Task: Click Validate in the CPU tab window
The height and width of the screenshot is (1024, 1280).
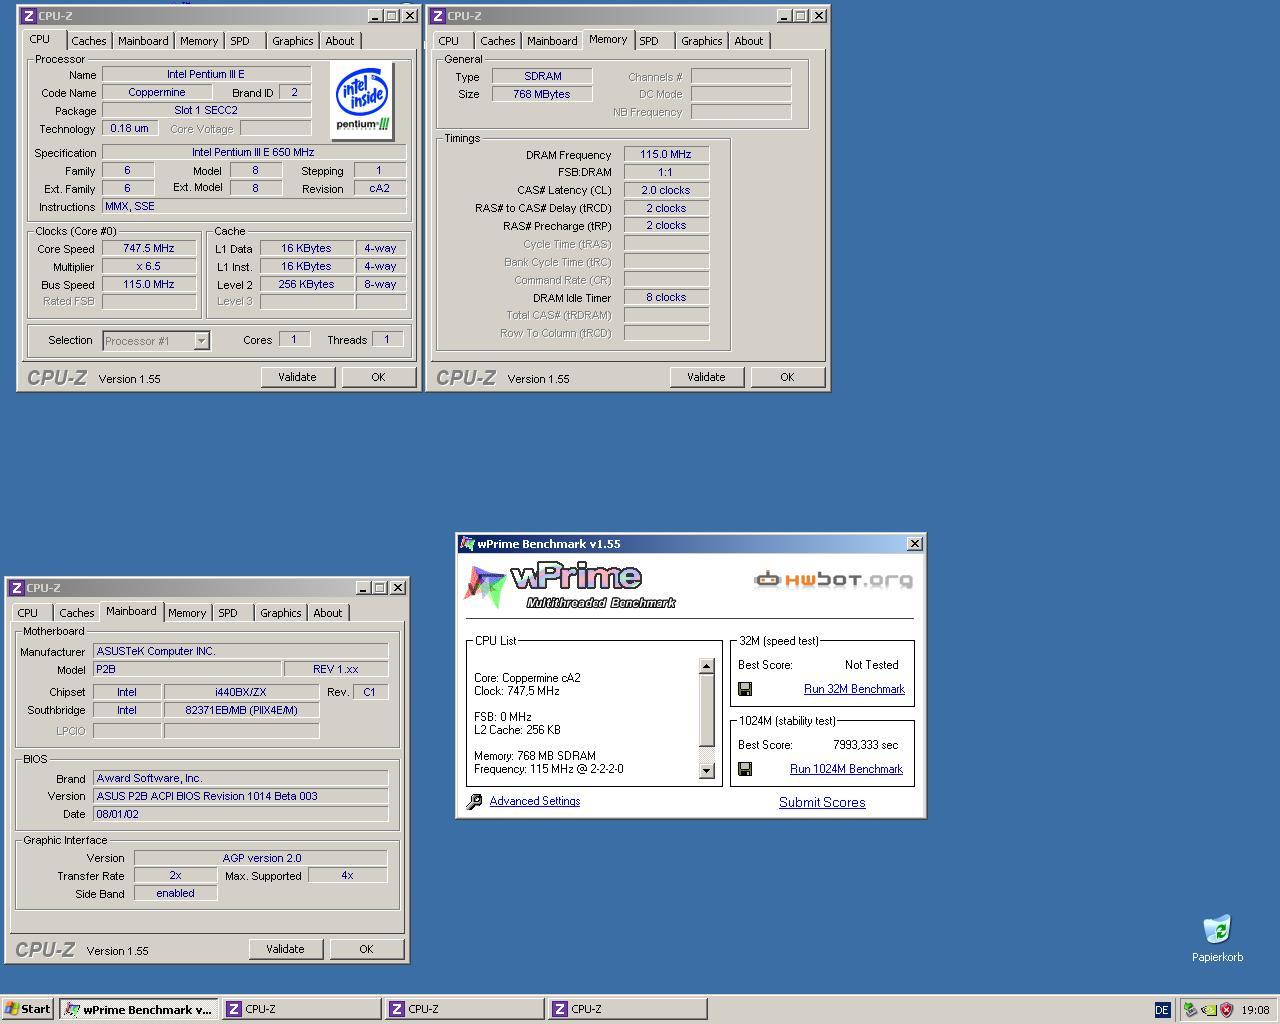Action: coord(297,377)
